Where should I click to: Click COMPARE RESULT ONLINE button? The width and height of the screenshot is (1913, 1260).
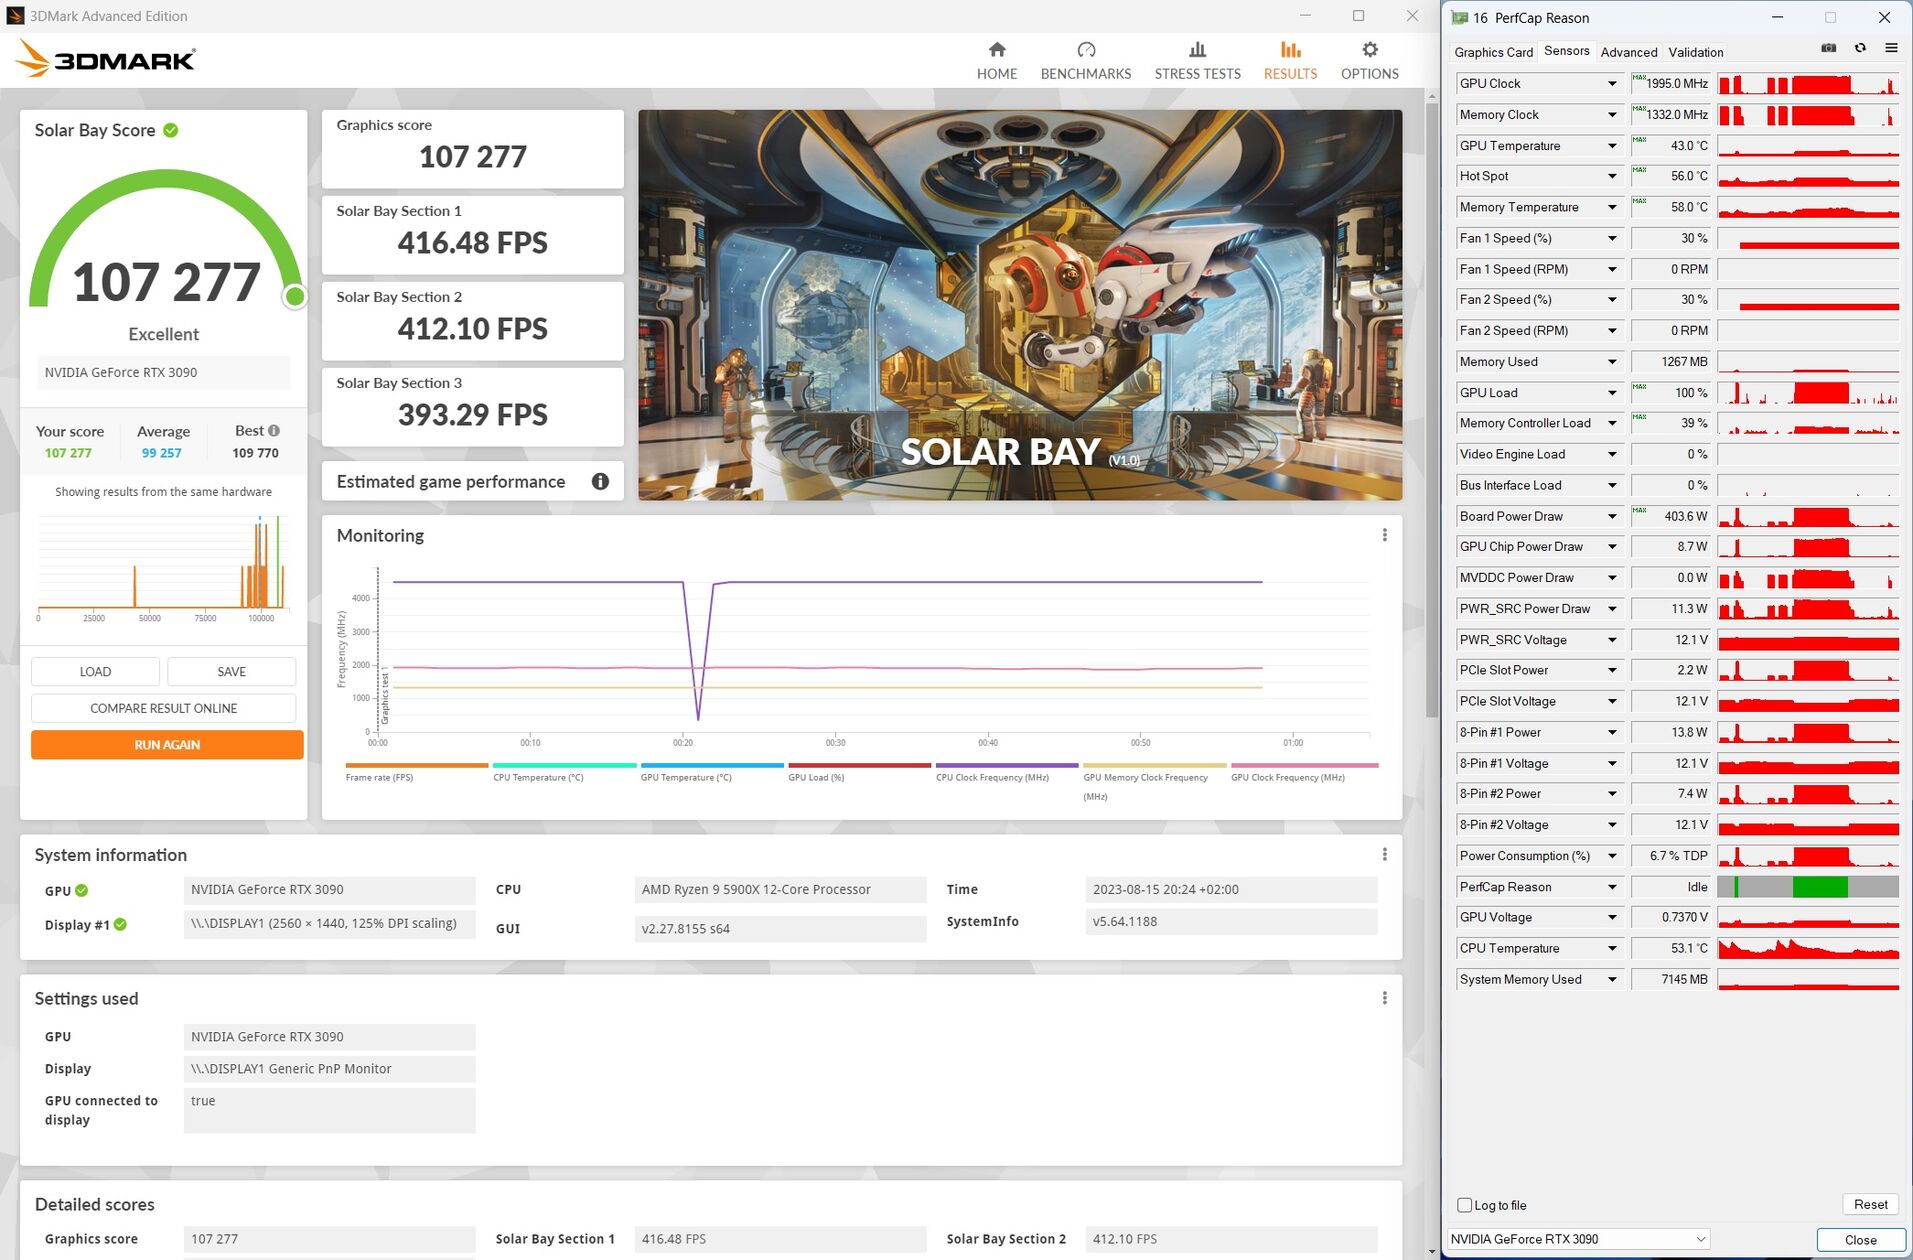163,708
